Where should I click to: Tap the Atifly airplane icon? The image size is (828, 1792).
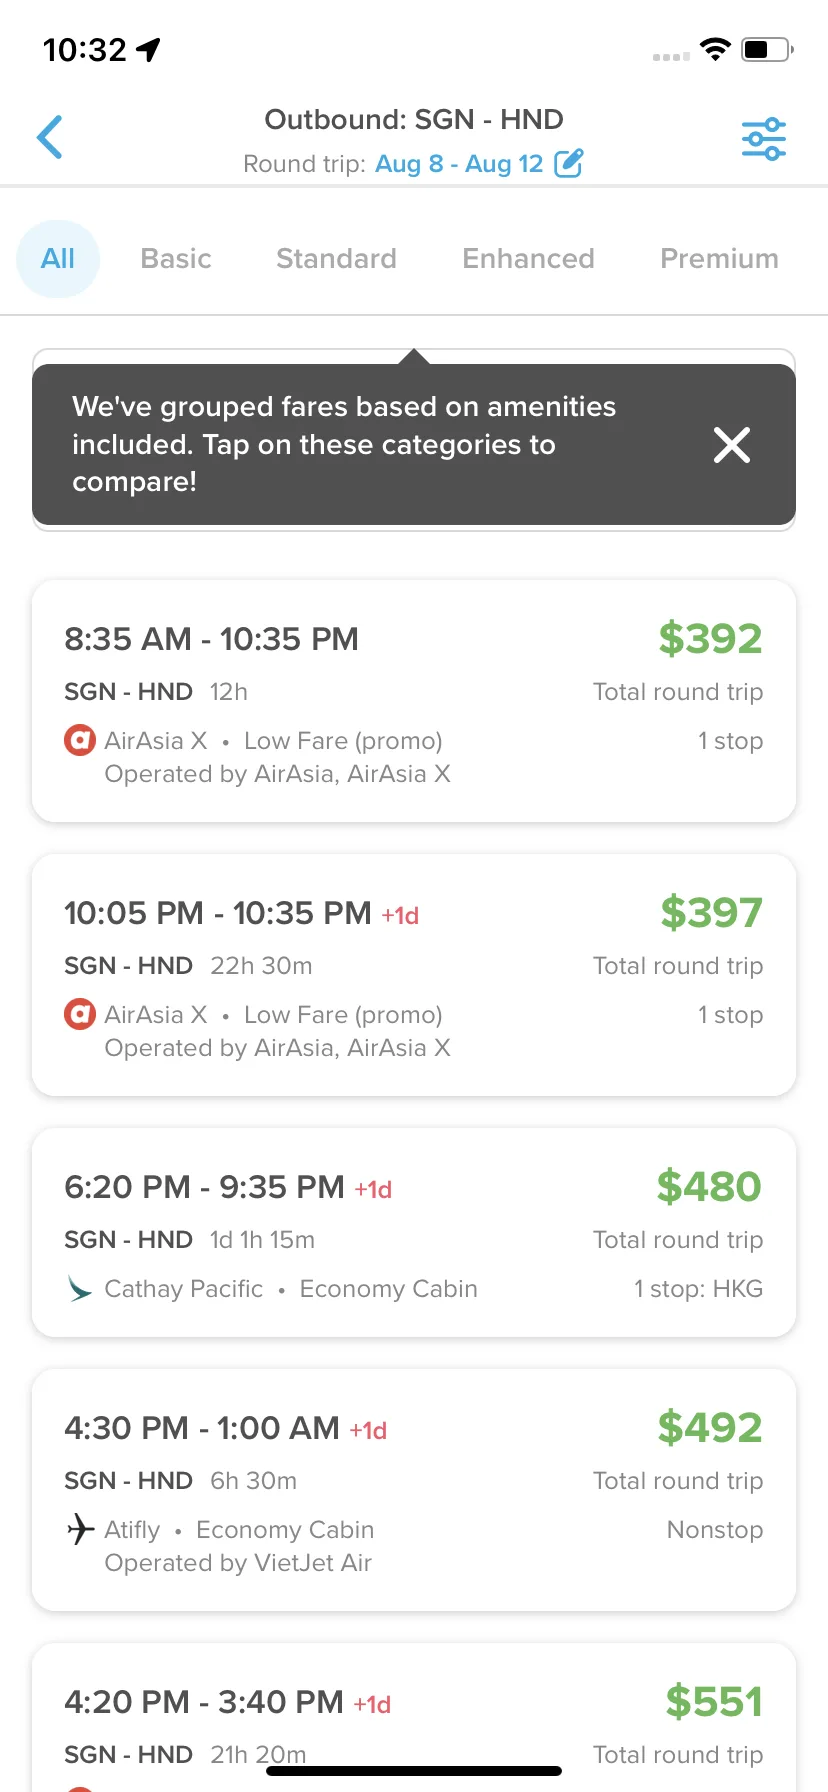coord(80,1529)
